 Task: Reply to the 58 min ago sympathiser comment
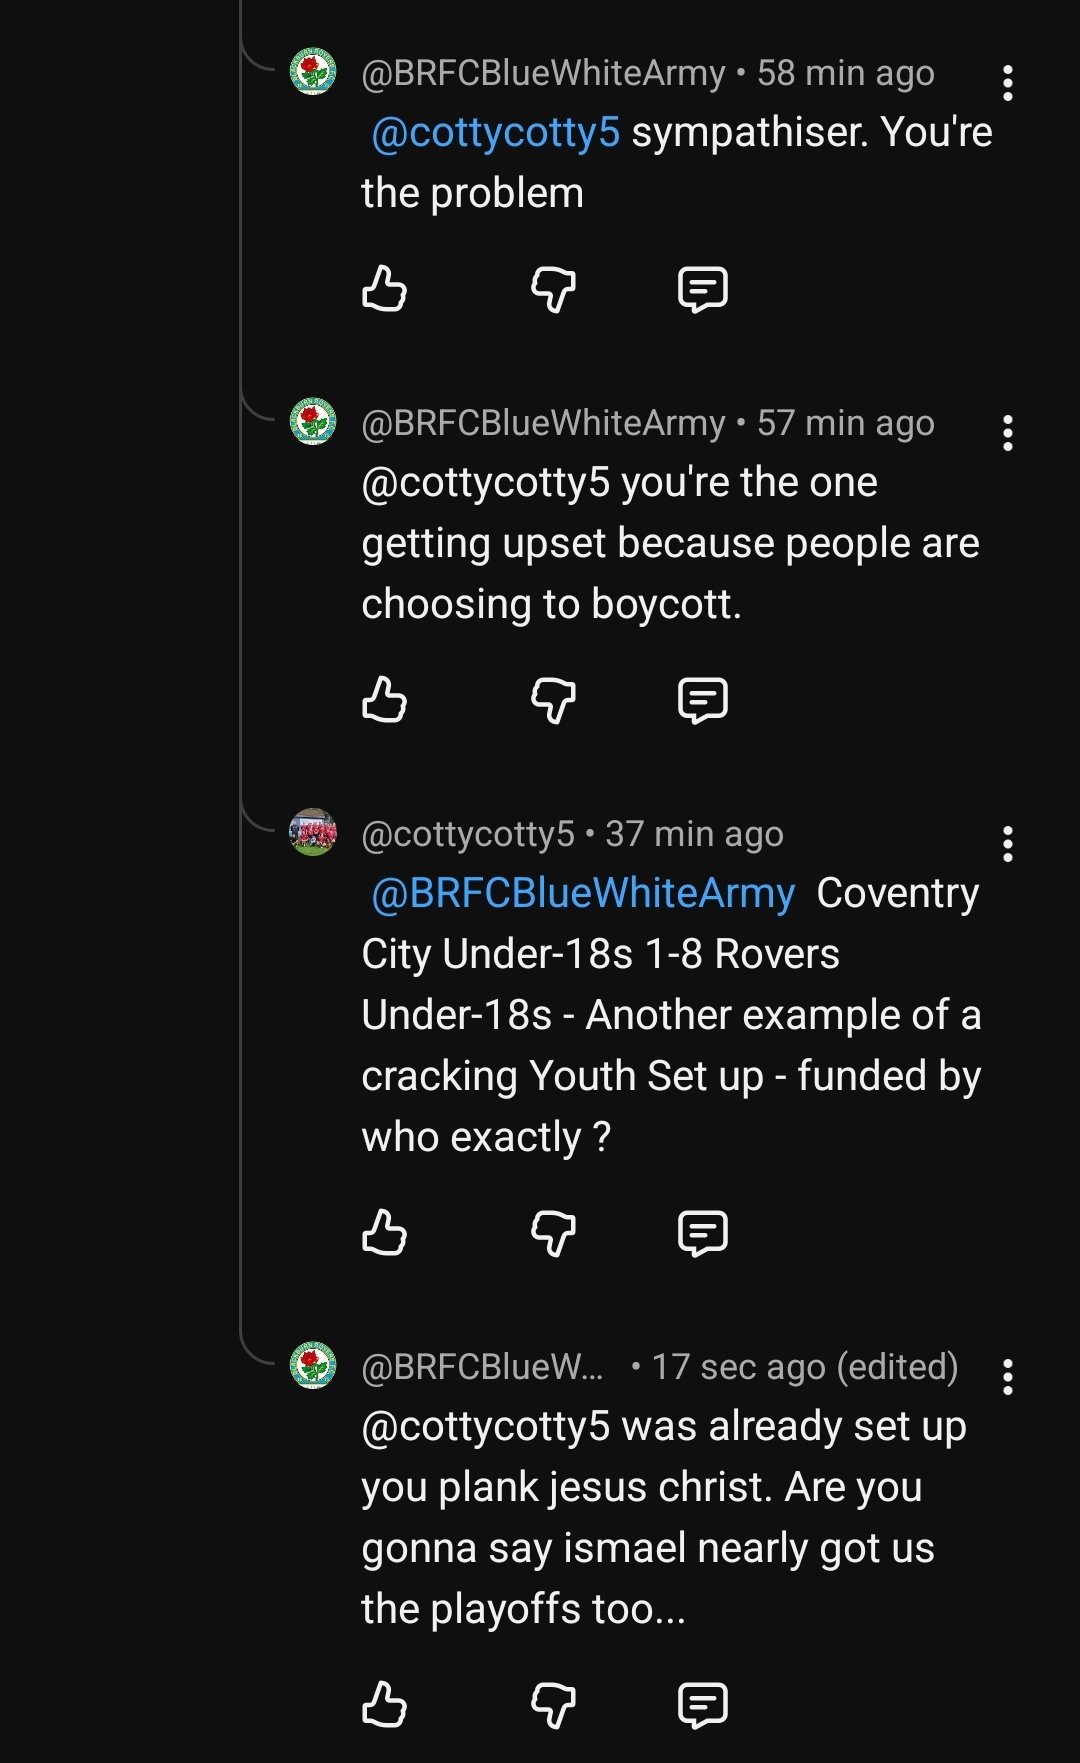[x=703, y=289]
